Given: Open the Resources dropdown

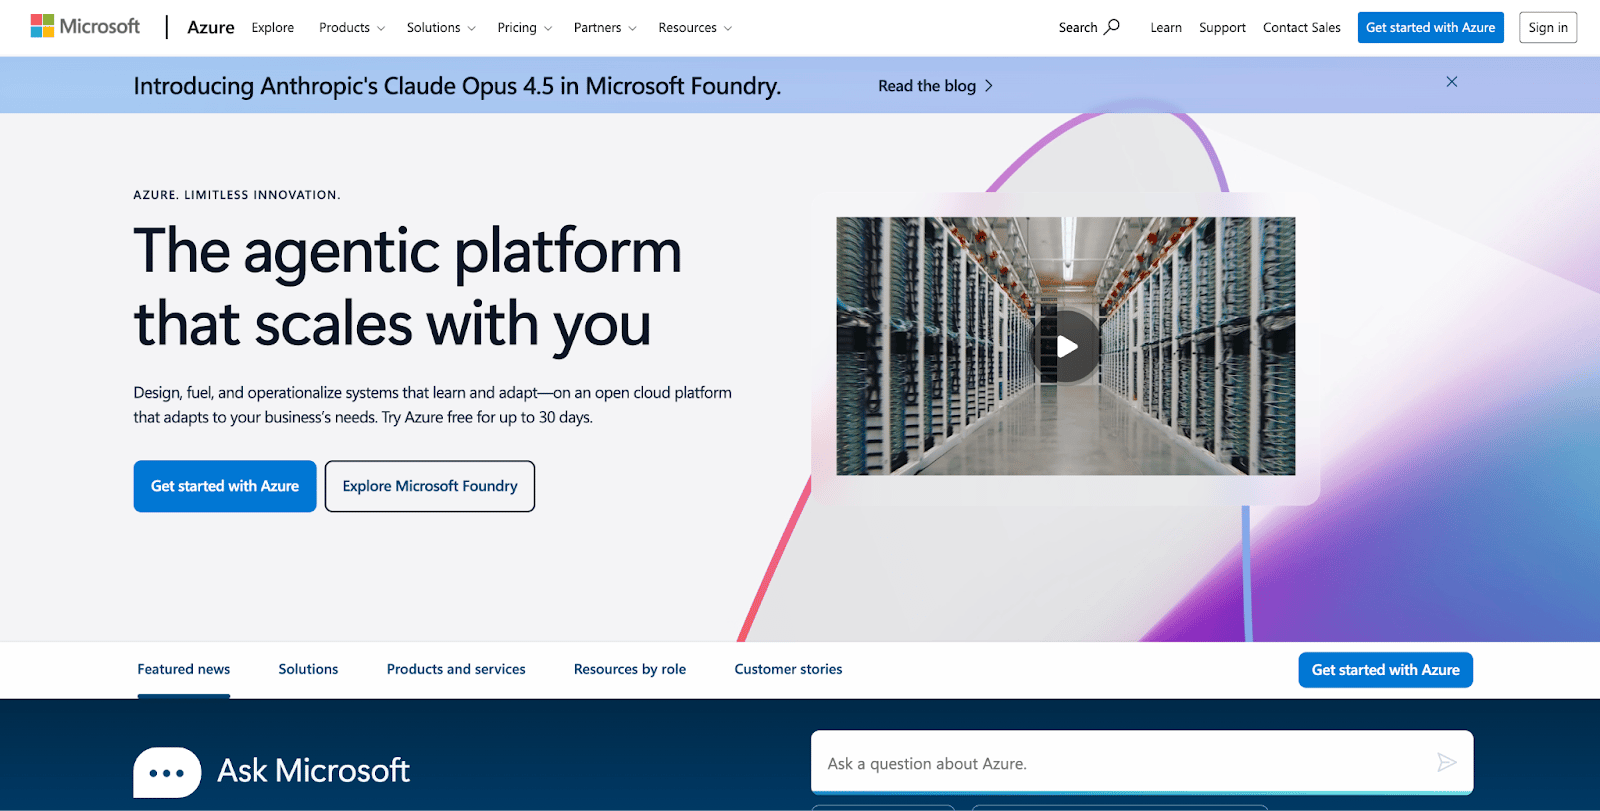Looking at the screenshot, I should (695, 28).
